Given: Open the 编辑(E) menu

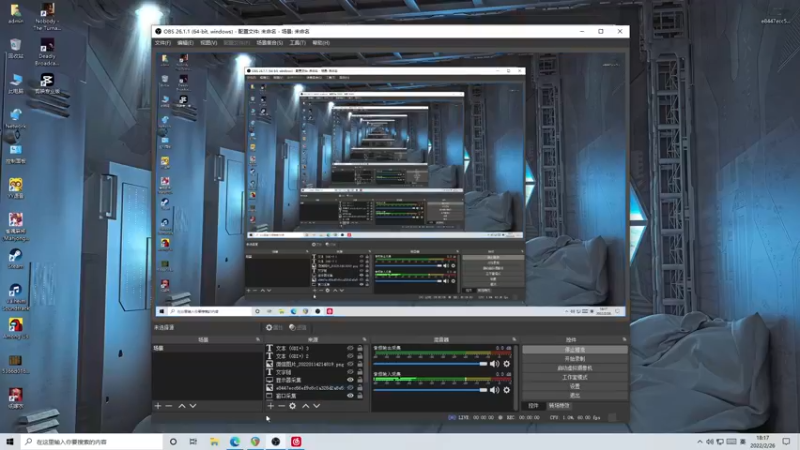Looking at the screenshot, I should (185, 43).
